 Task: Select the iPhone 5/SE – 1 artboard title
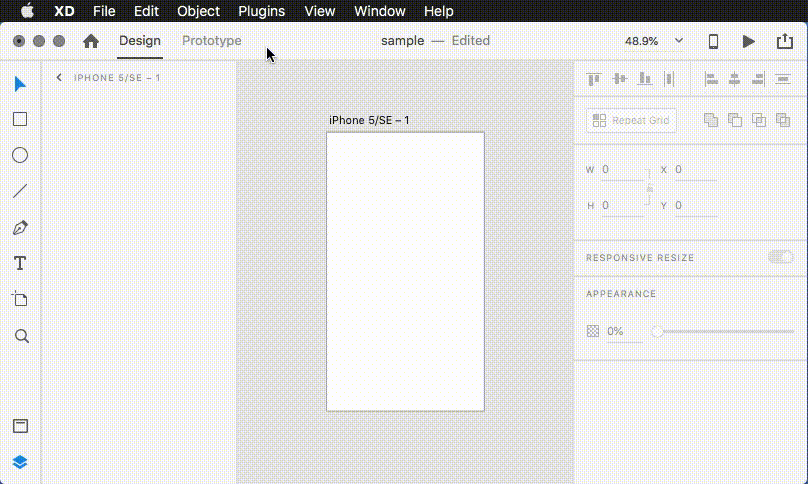coord(369,120)
